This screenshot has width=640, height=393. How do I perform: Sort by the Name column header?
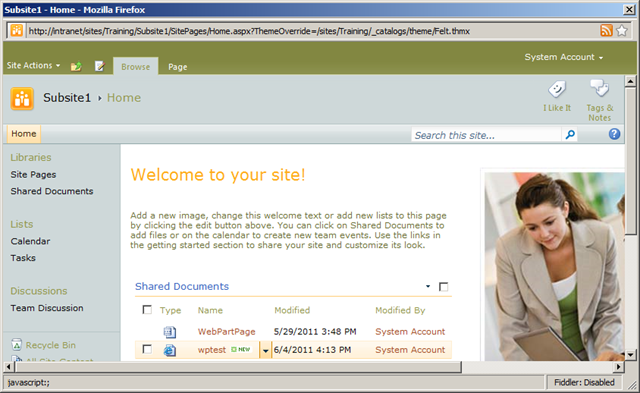(210, 310)
